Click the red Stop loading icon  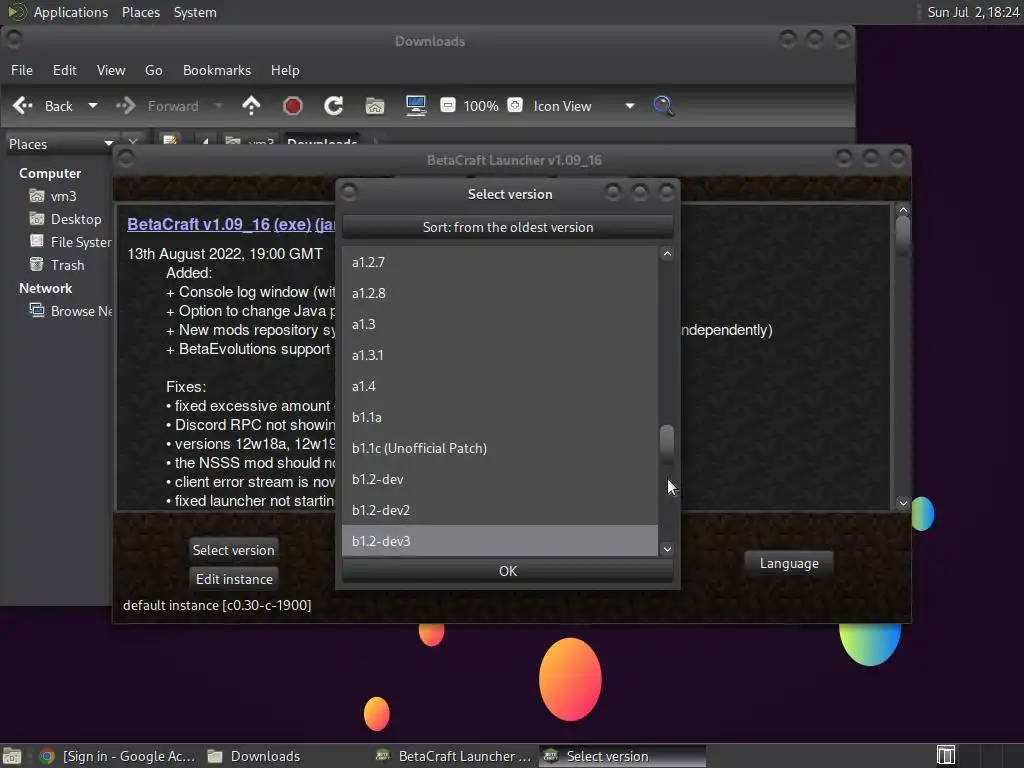(293, 106)
